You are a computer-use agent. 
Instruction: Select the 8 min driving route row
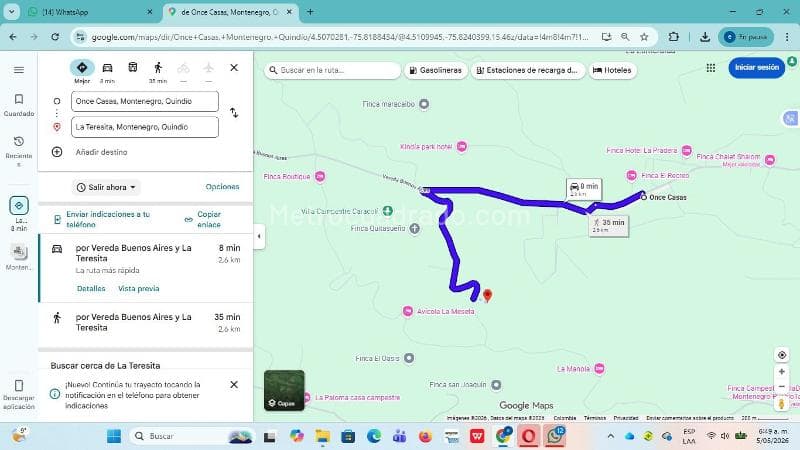pyautogui.click(x=145, y=268)
